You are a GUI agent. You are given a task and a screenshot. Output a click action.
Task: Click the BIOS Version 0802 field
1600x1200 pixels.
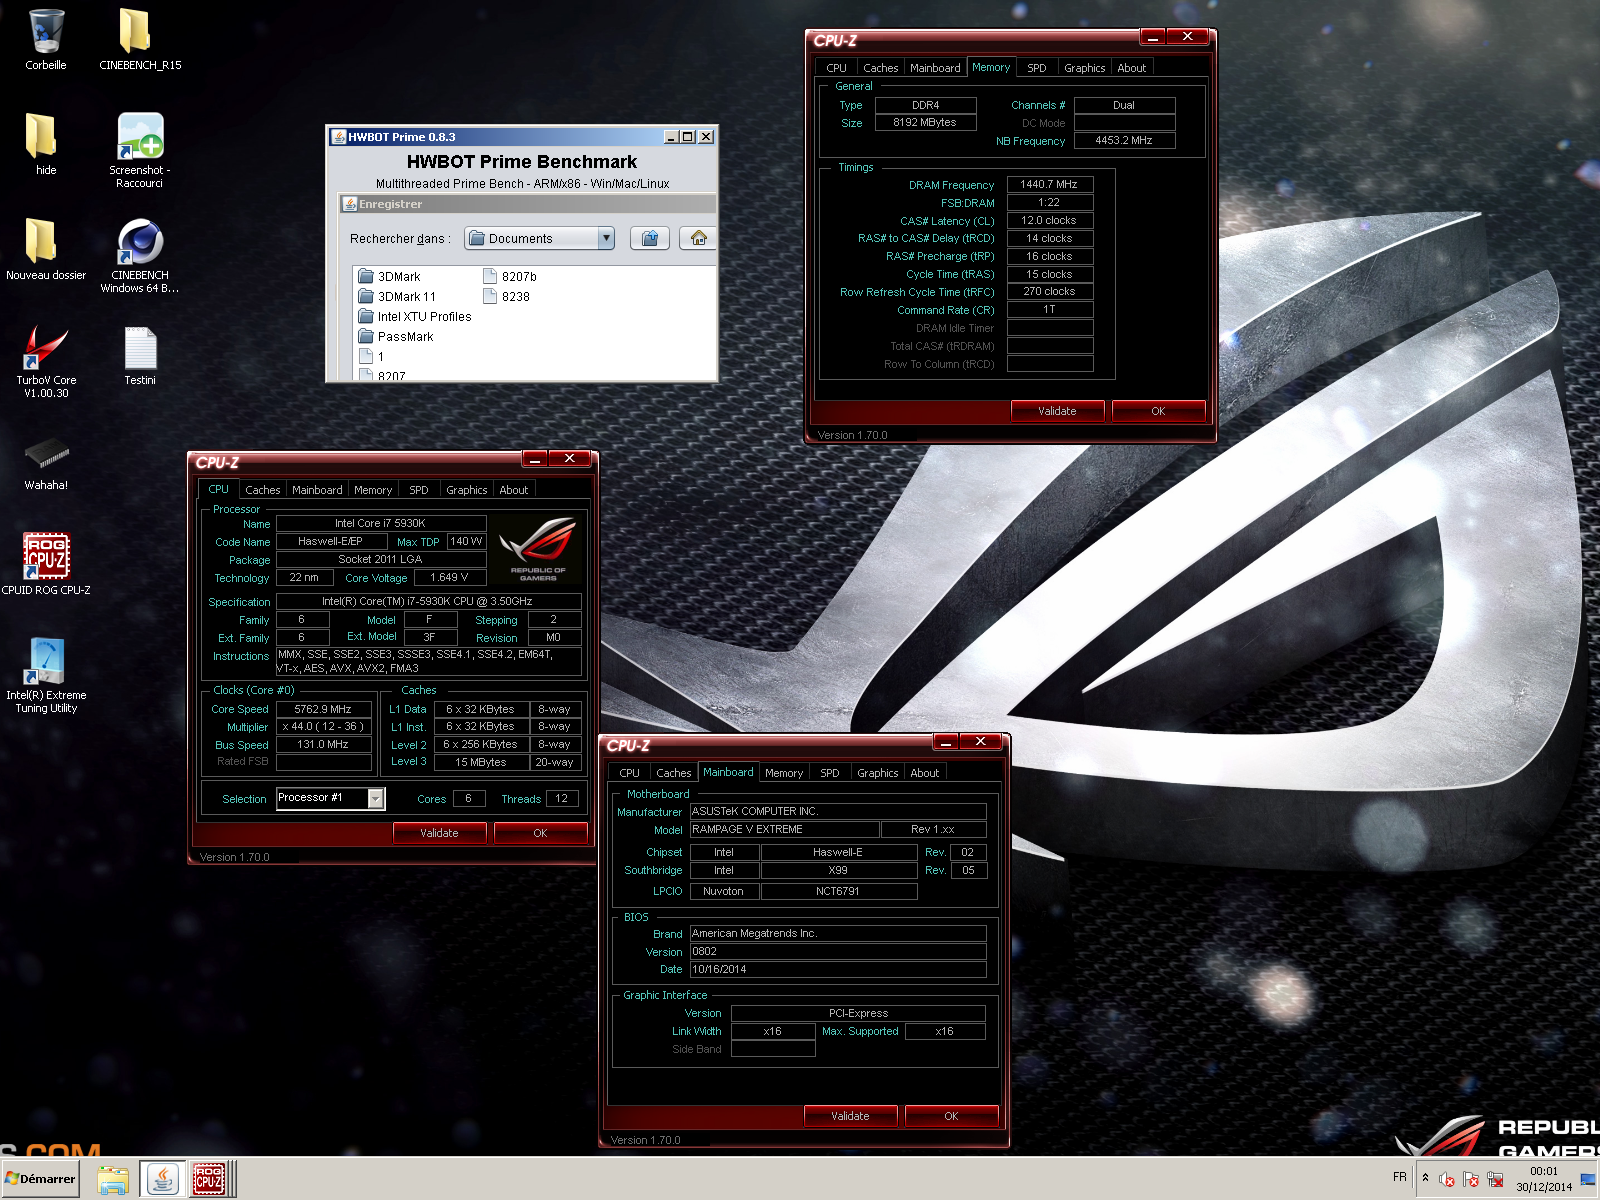point(838,951)
